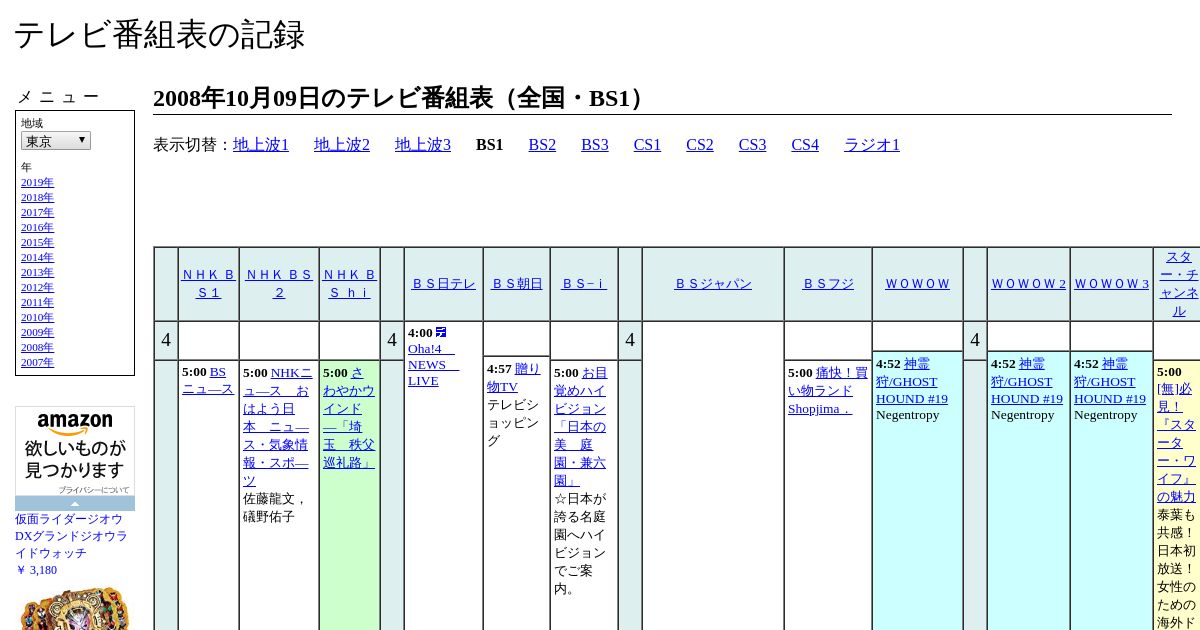Click the ￥3,180 price text
This screenshot has width=1200, height=630.
point(36,570)
